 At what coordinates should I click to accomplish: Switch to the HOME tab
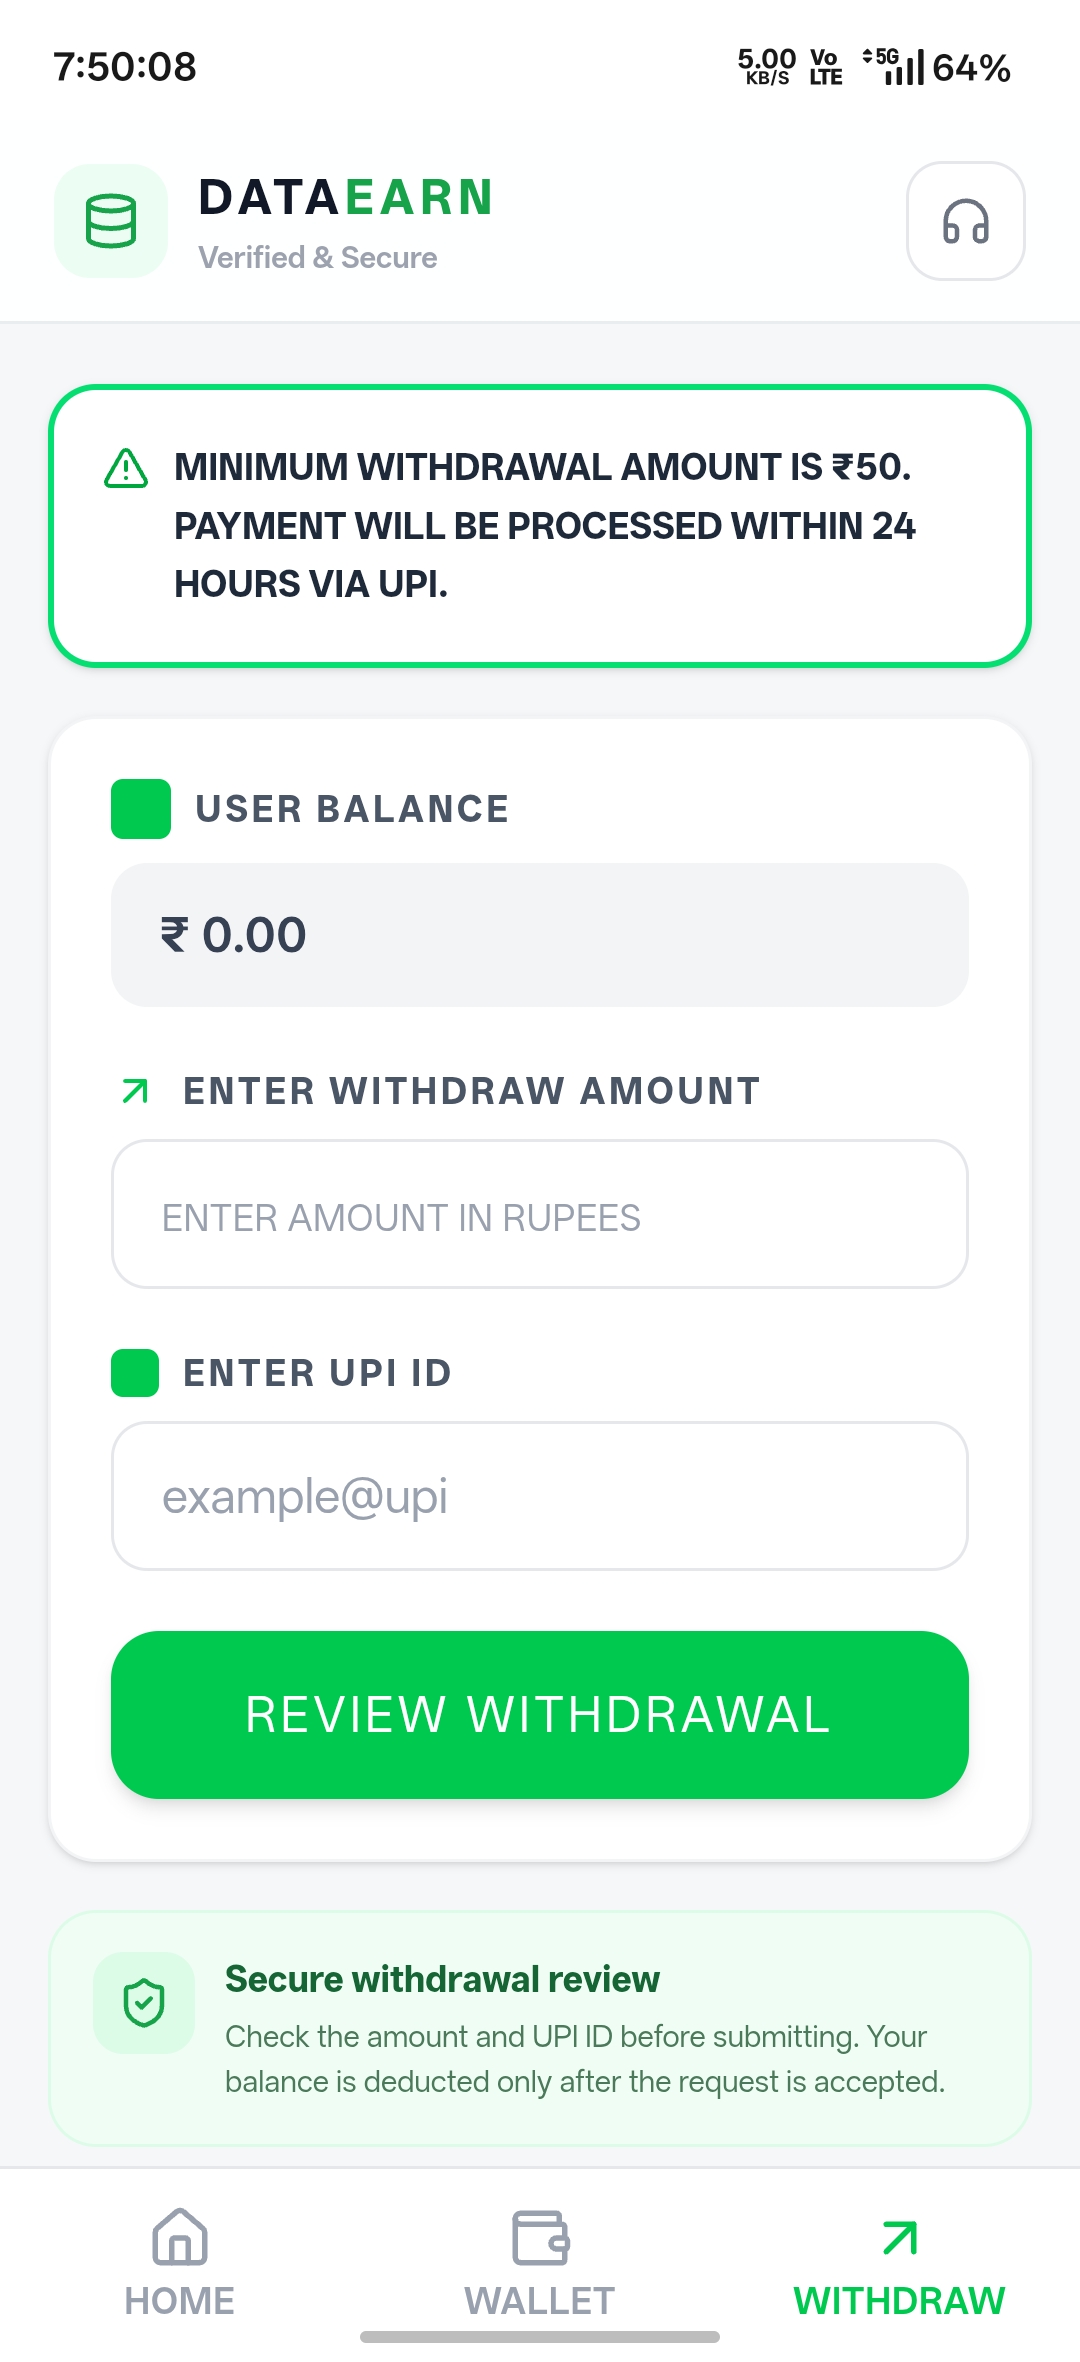click(x=180, y=2301)
